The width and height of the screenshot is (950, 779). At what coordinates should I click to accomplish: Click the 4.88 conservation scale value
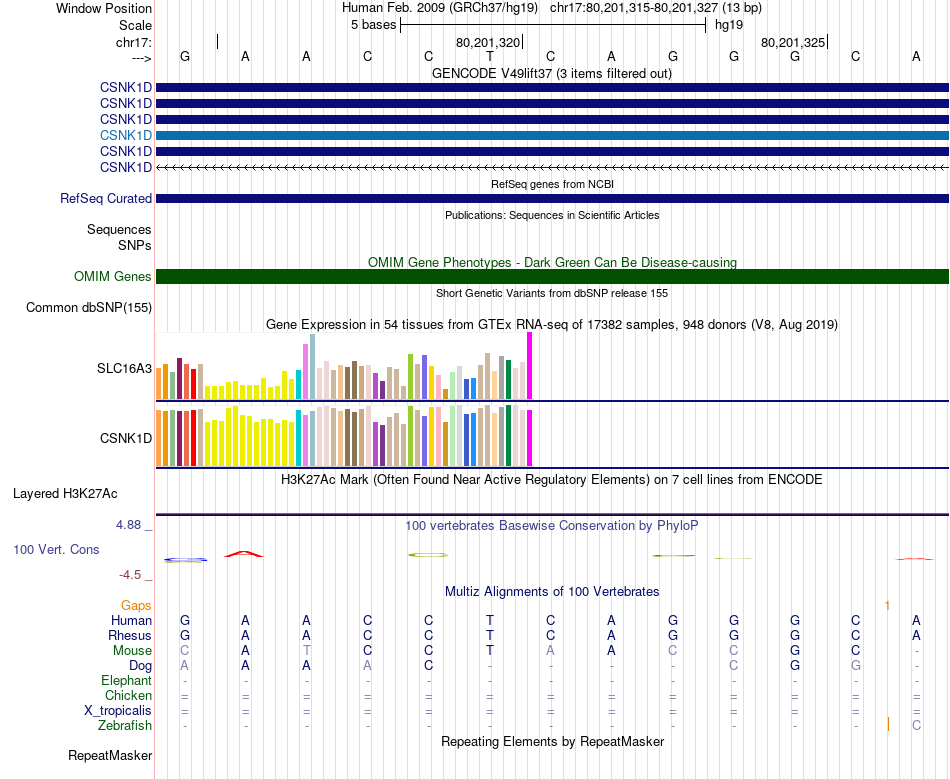(128, 525)
